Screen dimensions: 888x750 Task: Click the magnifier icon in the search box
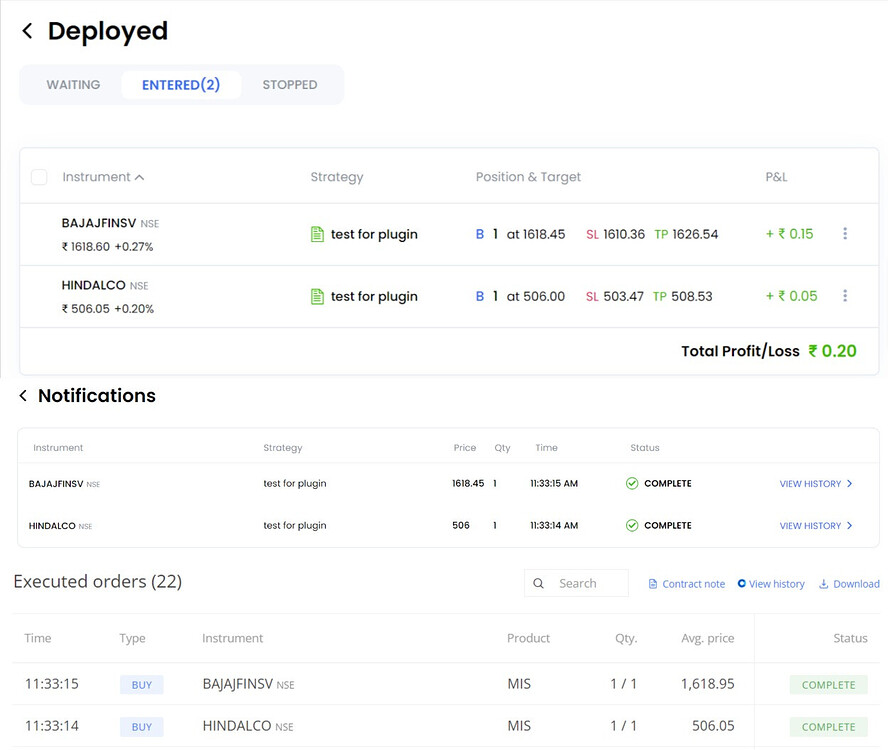(x=539, y=583)
